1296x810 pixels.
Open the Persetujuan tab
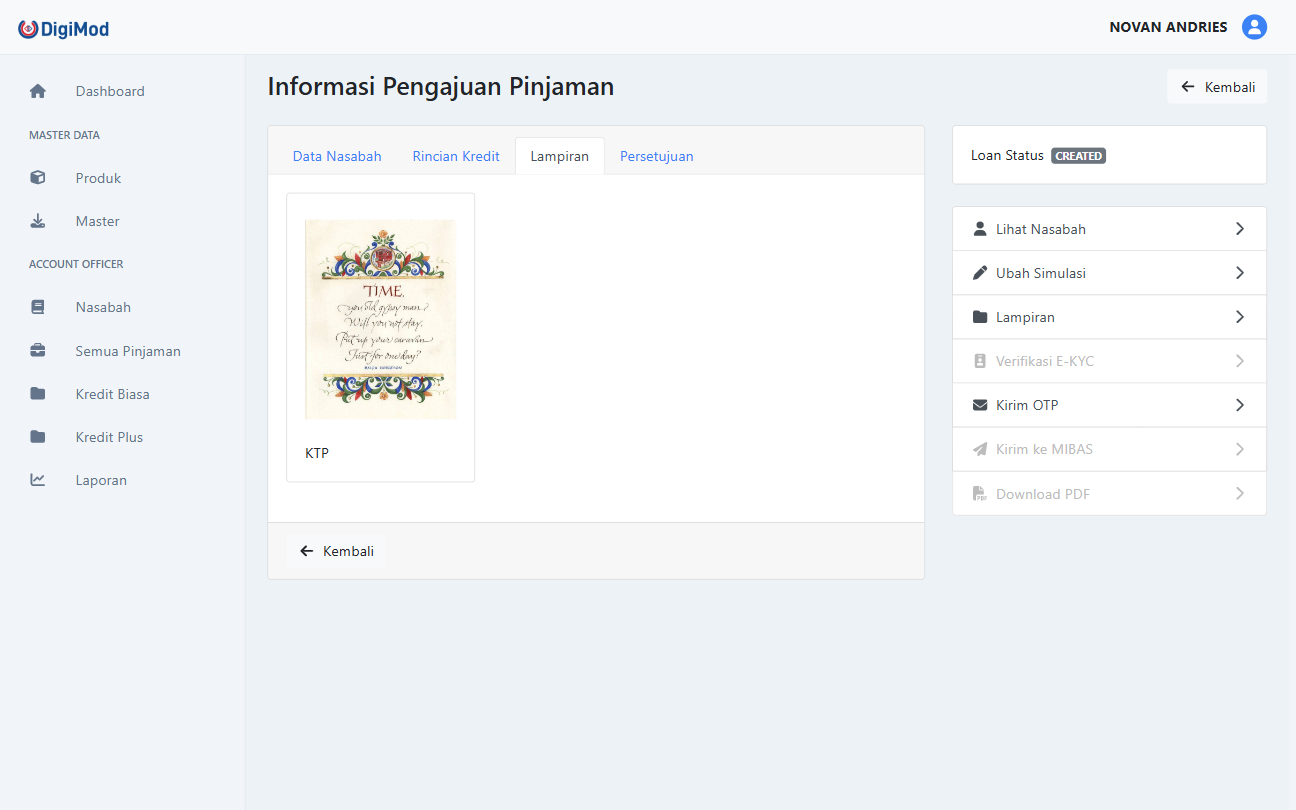(656, 156)
